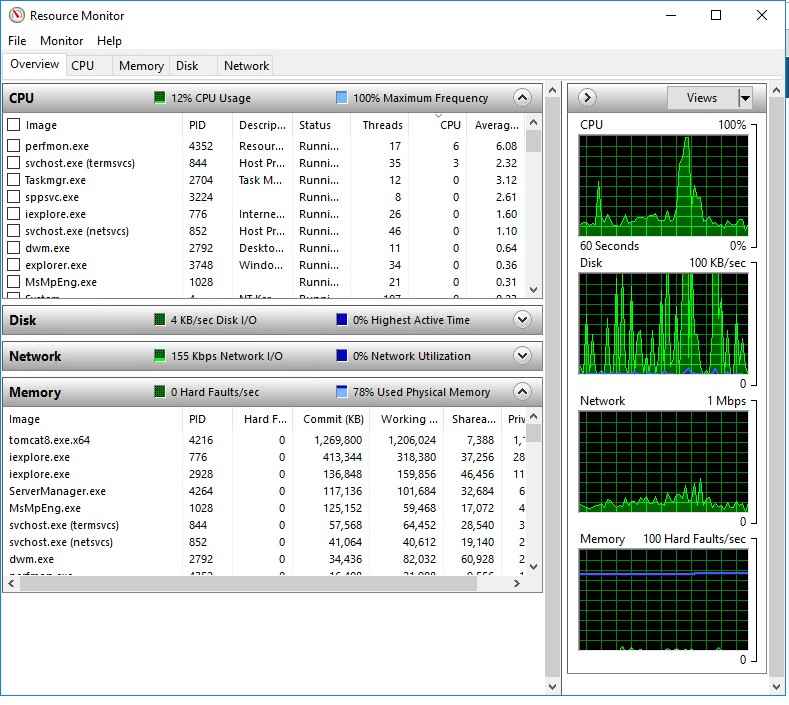This screenshot has width=789, height=705.
Task: Click Memory list horizontal scroll left arrow
Action: tap(11, 583)
